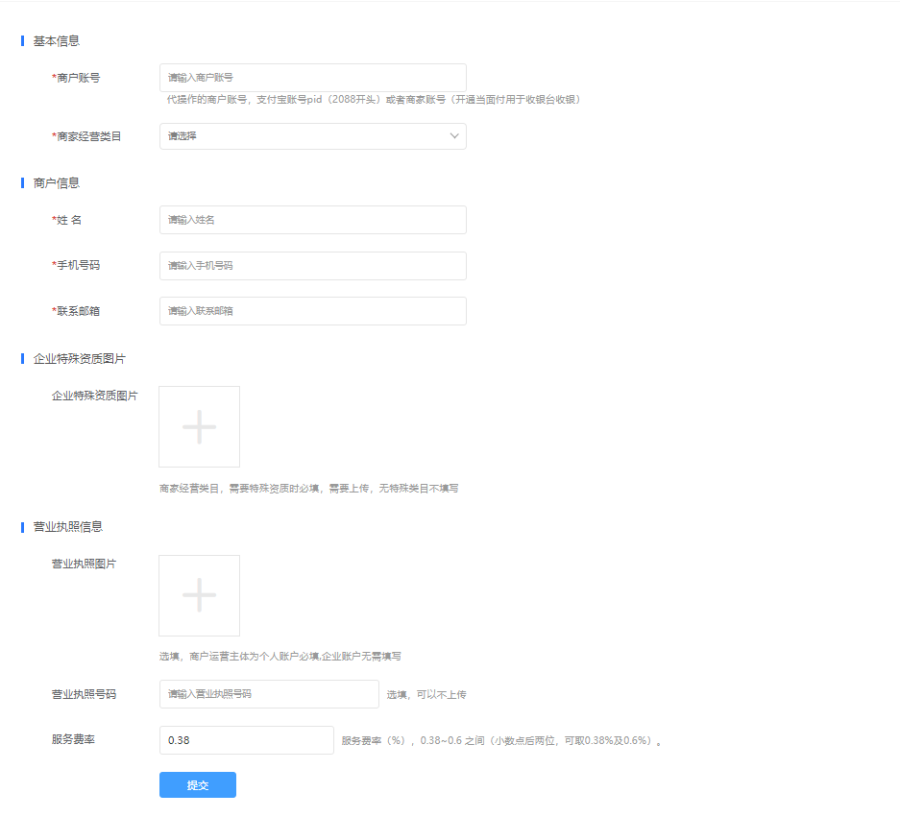Select the 联系邮箱 email input field
Image resolution: width=900 pixels, height=817 pixels.
point(313,311)
